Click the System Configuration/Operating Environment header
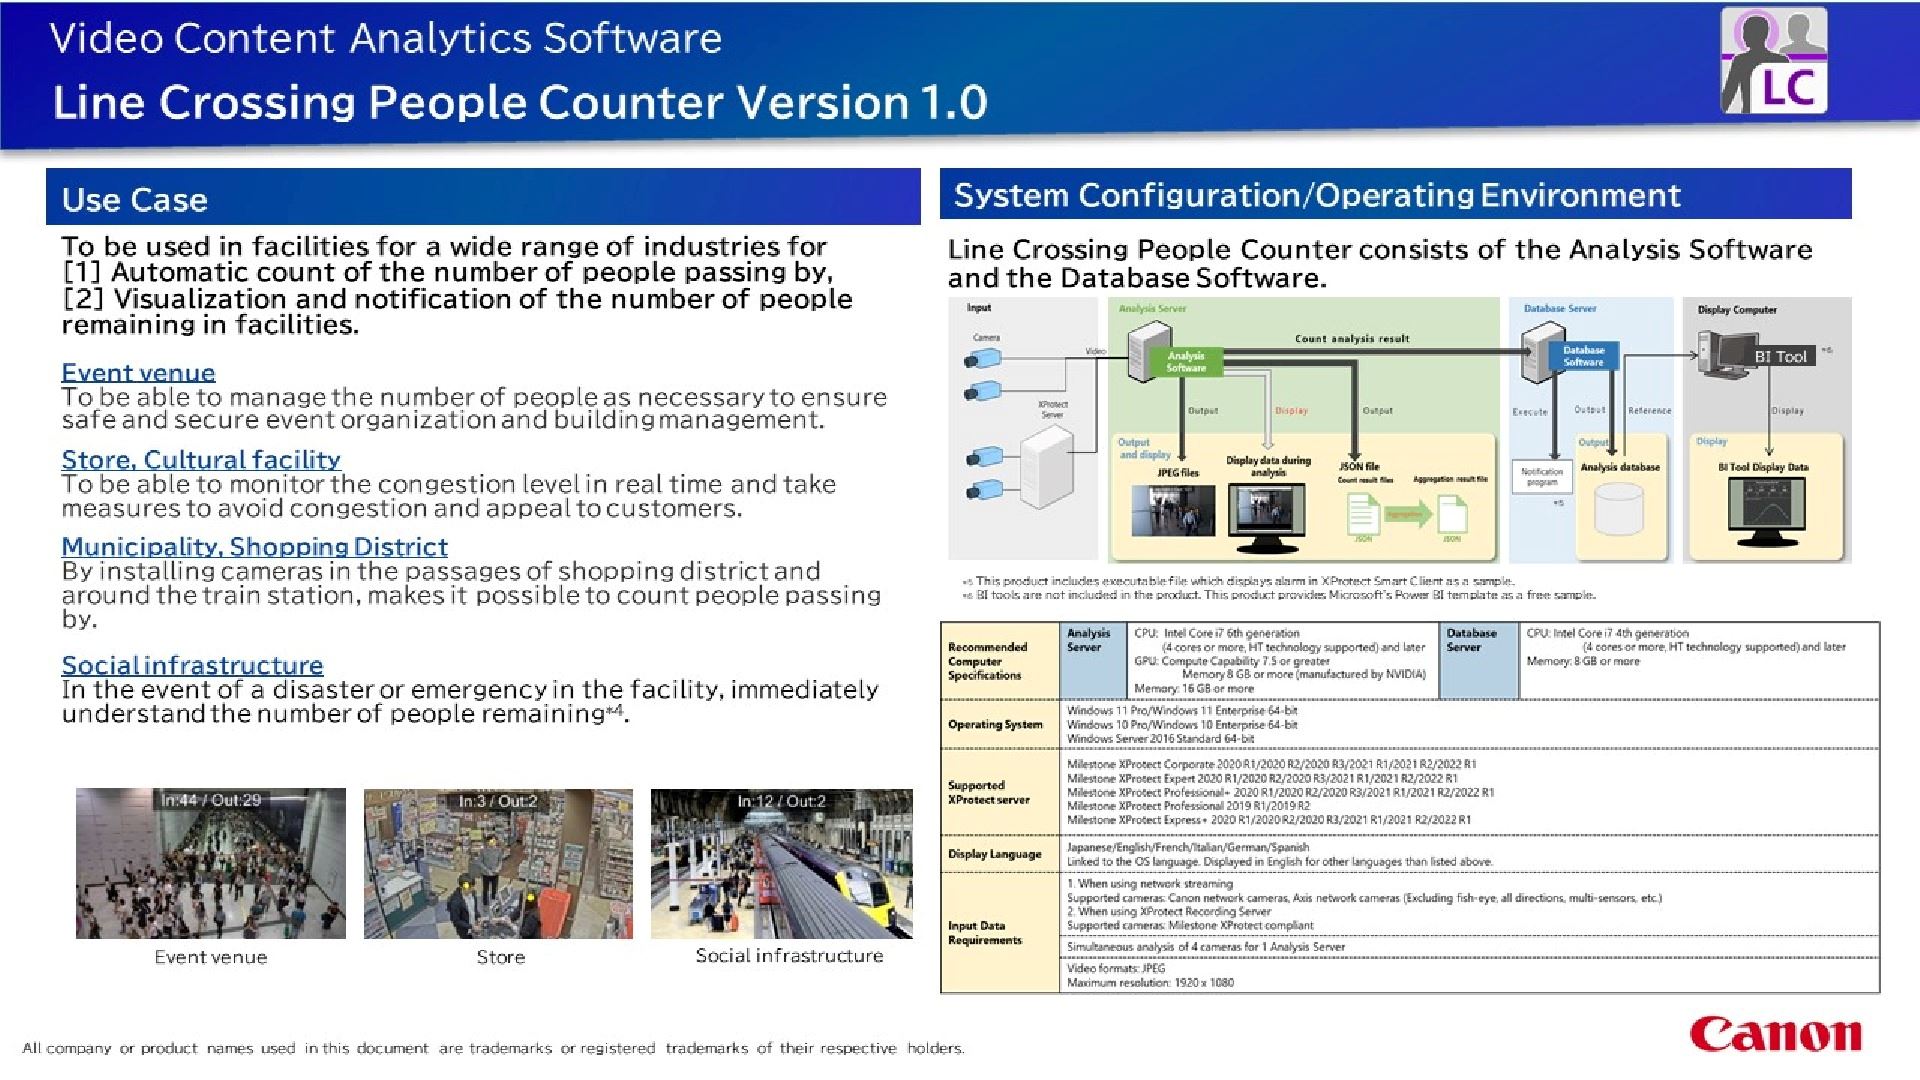 tap(1395, 194)
